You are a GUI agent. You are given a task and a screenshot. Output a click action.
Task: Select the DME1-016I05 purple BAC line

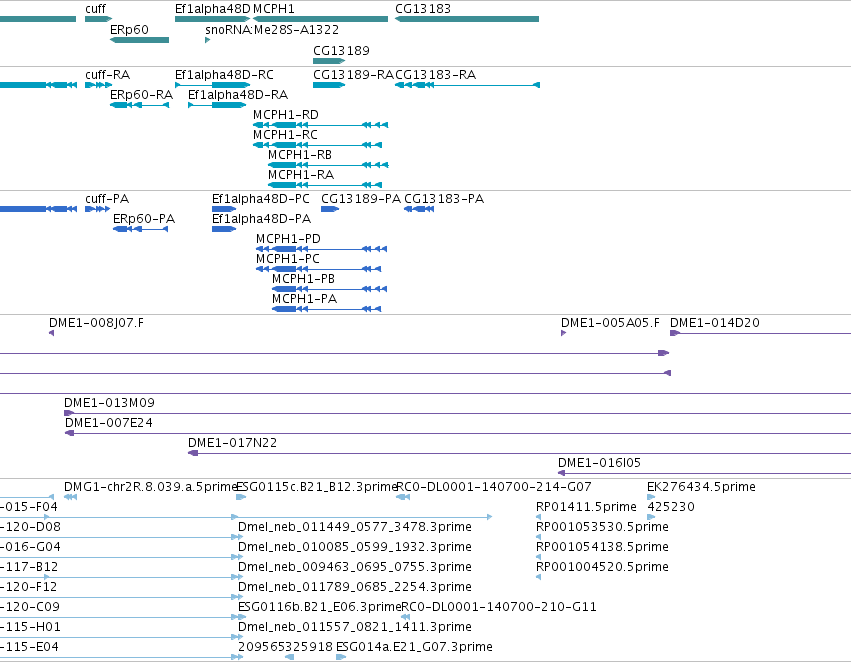(704, 473)
